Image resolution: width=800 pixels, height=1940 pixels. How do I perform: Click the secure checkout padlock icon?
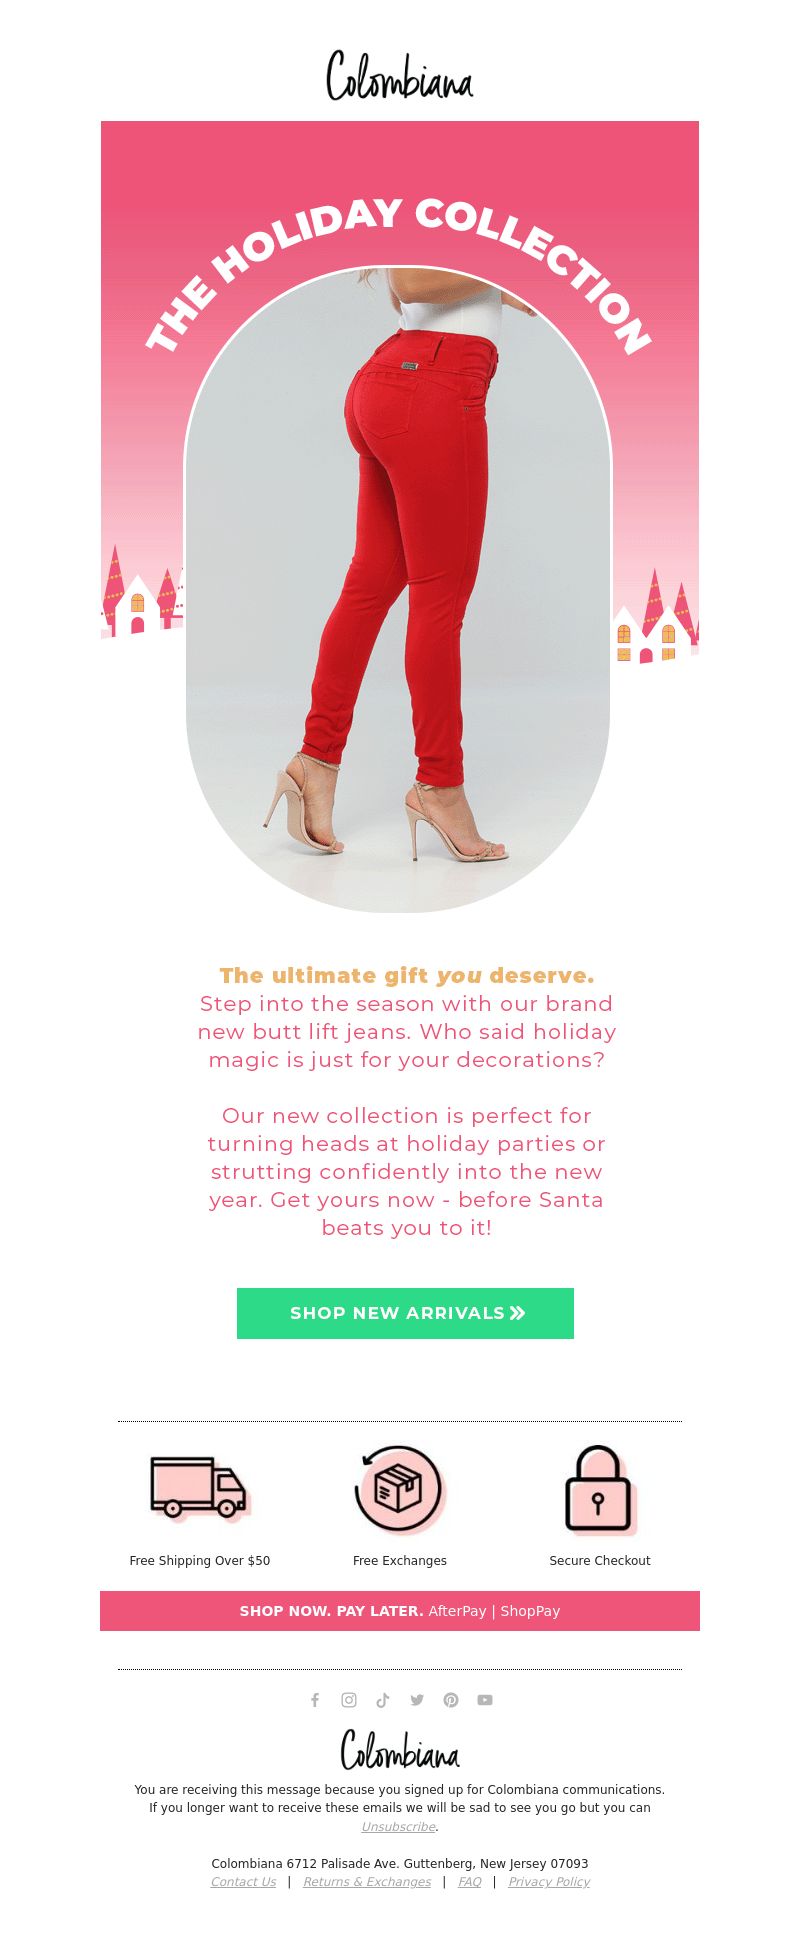[600, 1490]
